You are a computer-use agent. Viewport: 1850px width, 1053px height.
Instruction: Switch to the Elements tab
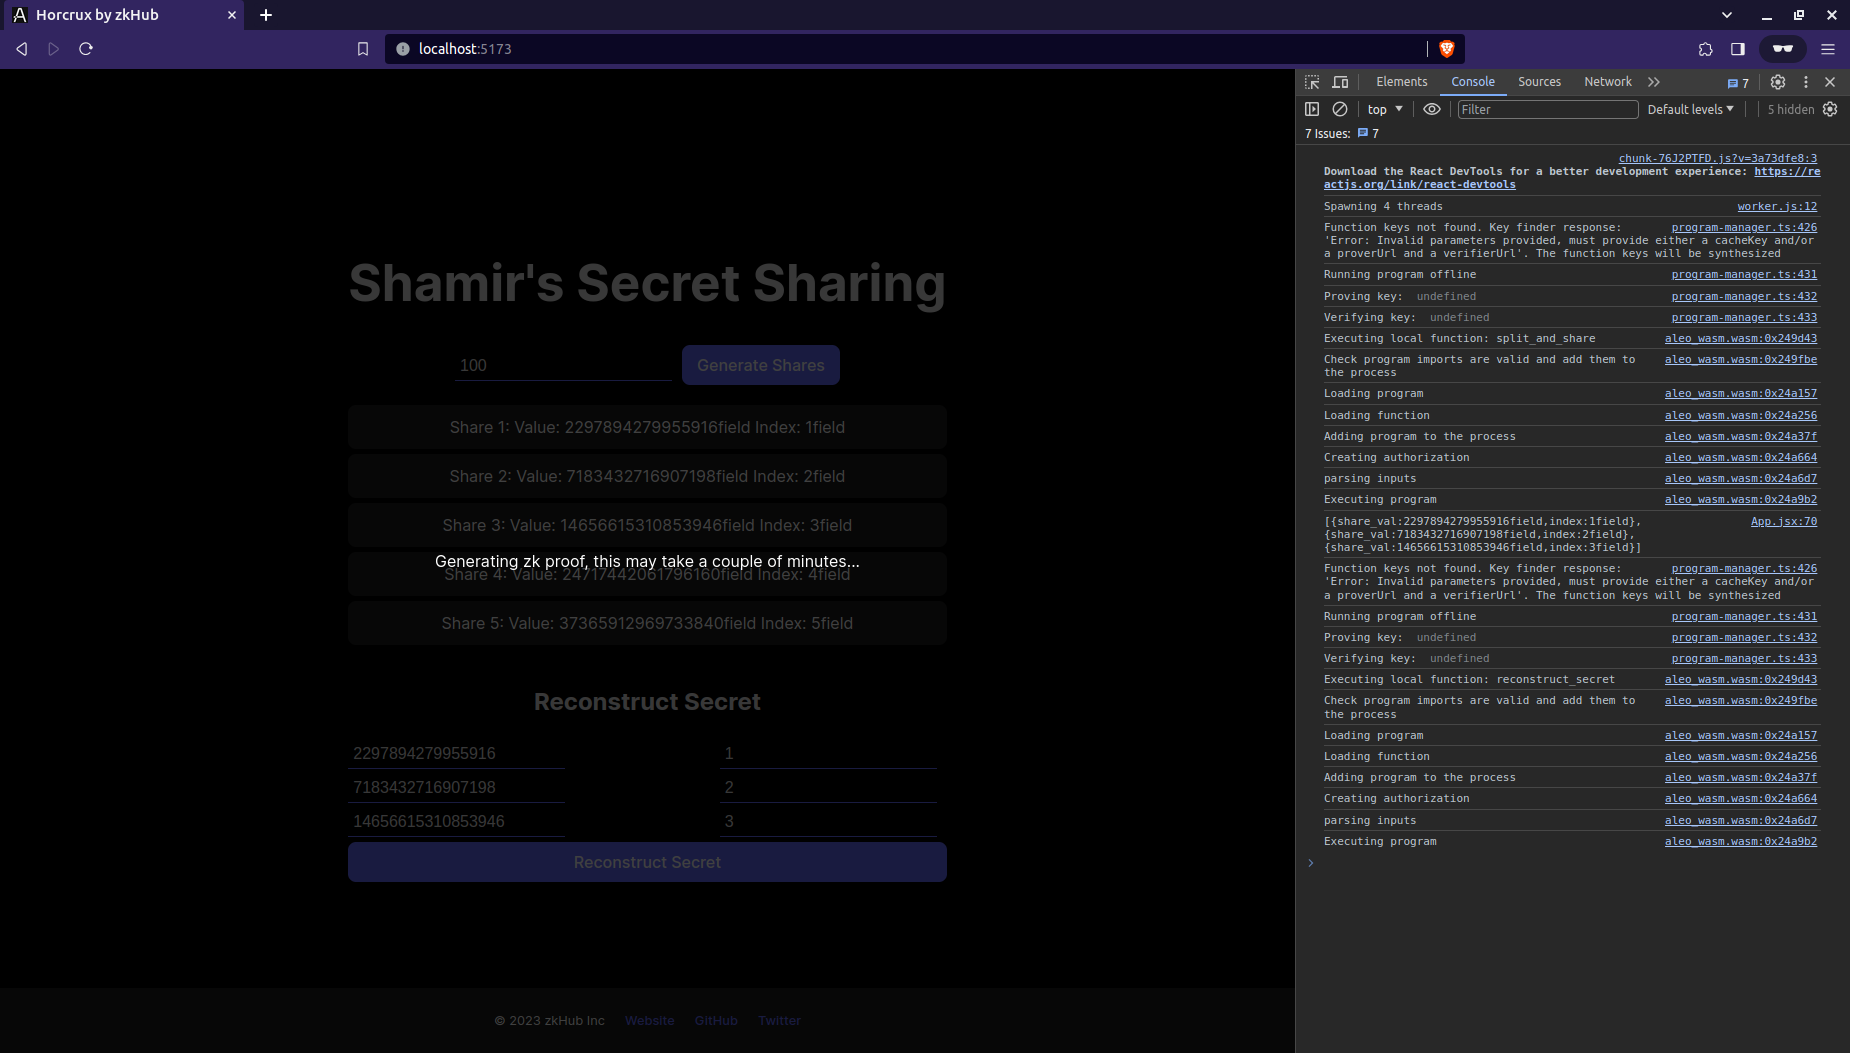pos(1402,82)
